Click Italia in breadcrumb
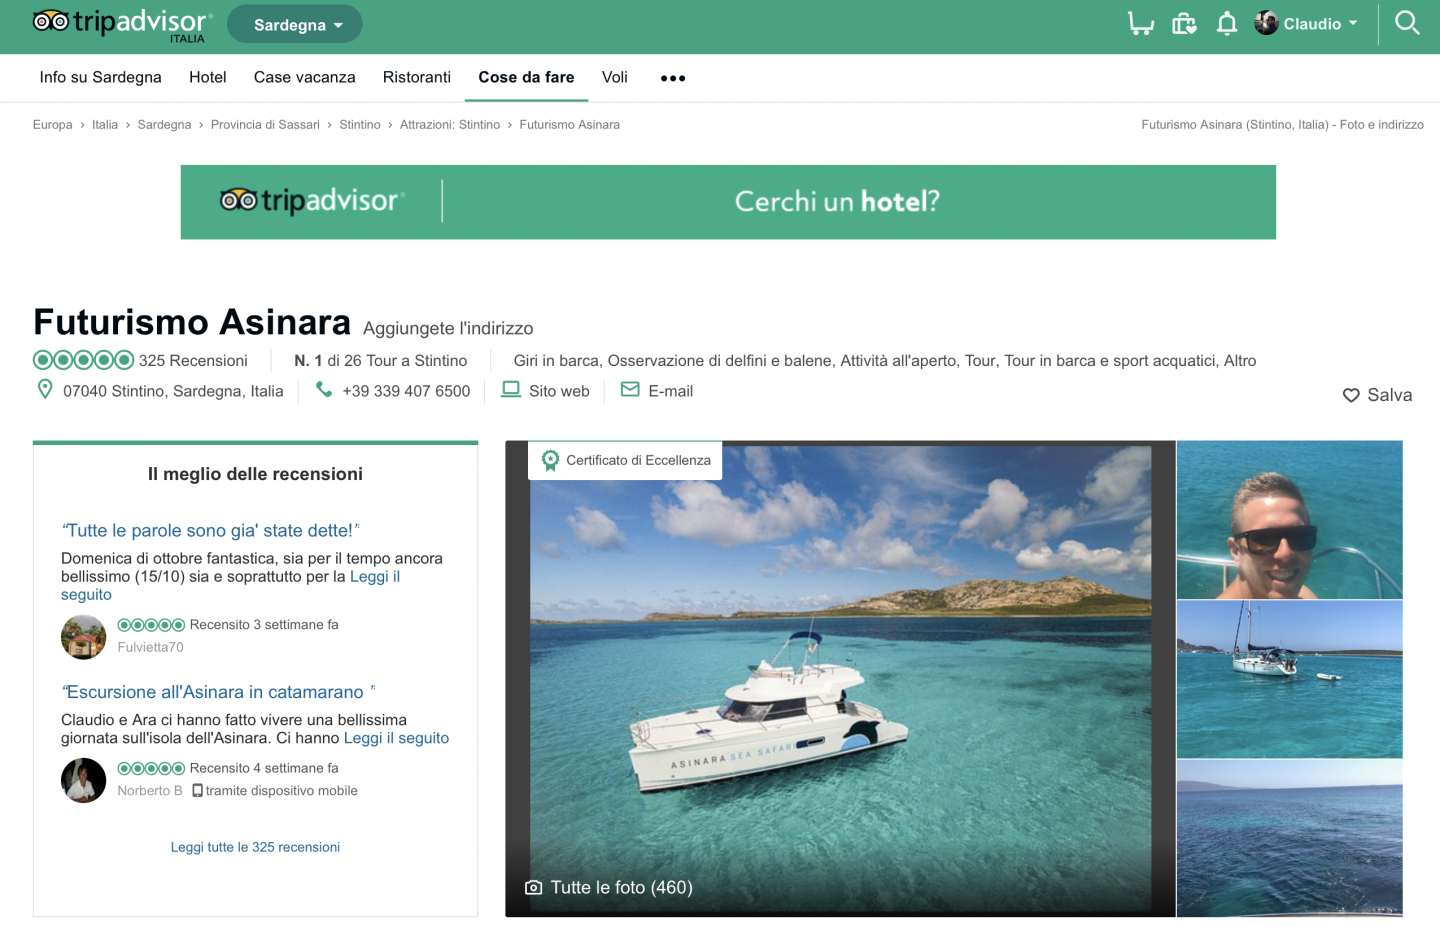This screenshot has height=933, width=1440. [x=105, y=125]
